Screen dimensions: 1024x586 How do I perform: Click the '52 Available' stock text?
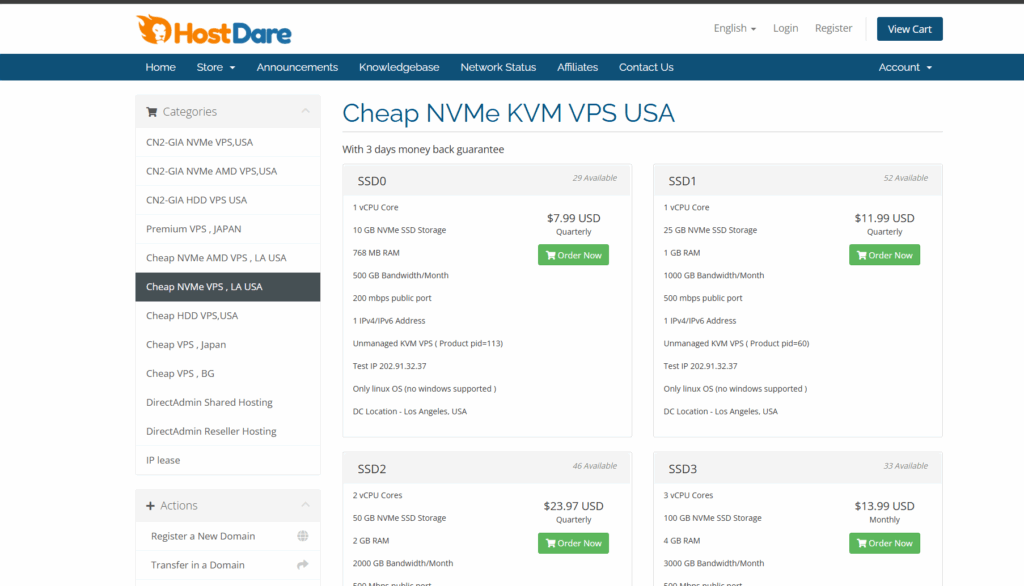pyautogui.click(x=905, y=178)
